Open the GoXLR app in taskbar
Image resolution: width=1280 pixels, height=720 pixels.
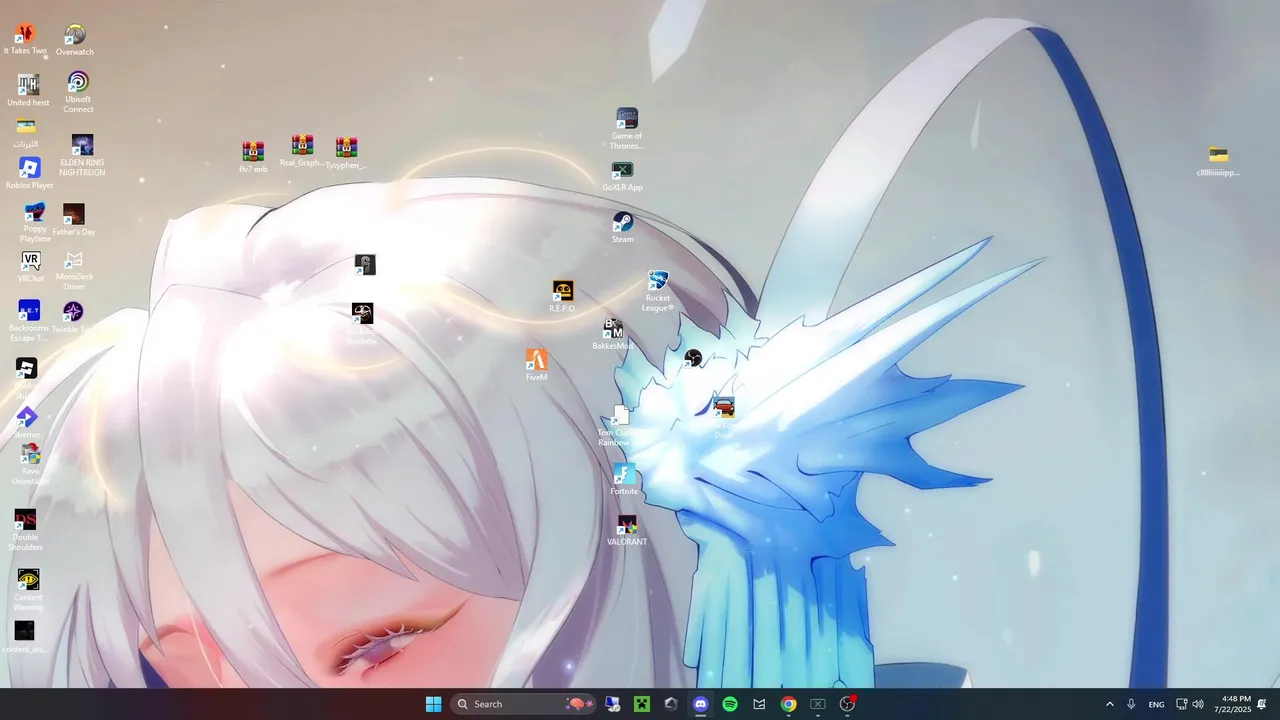(818, 704)
